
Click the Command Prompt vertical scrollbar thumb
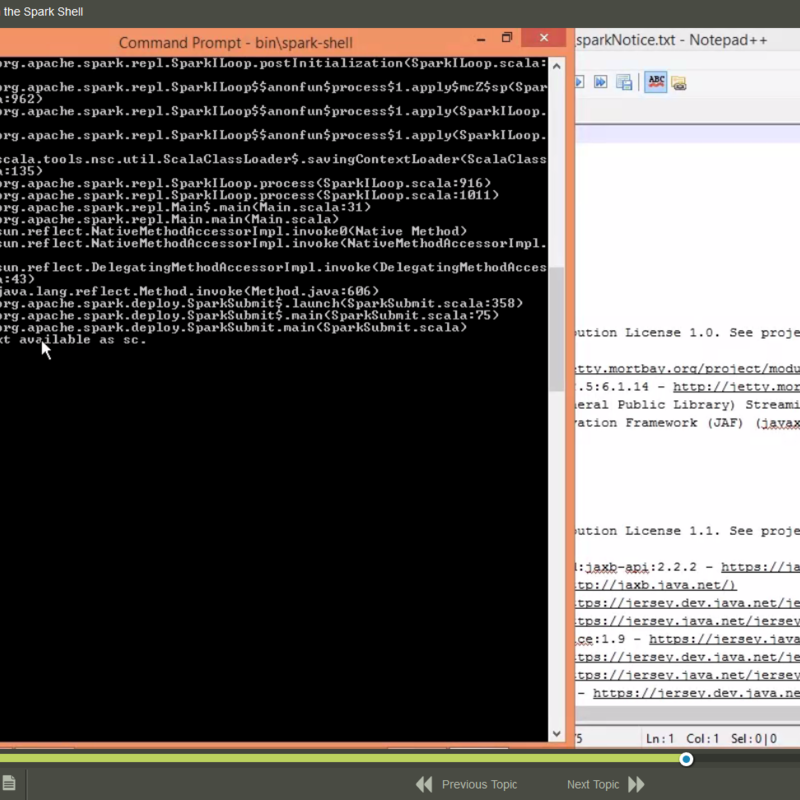[x=557, y=329]
